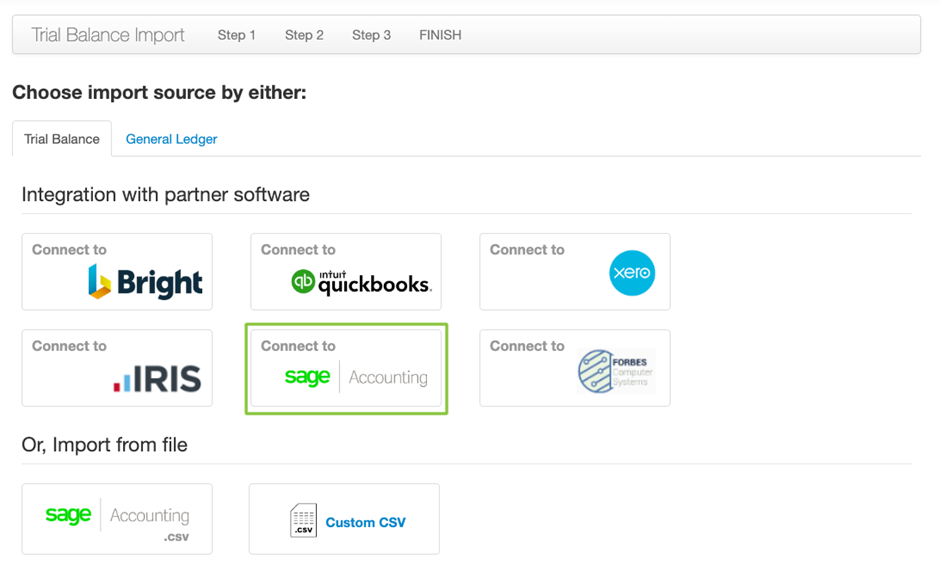
Task: Open the Sage Accounting .csv file import
Action: tap(117, 519)
